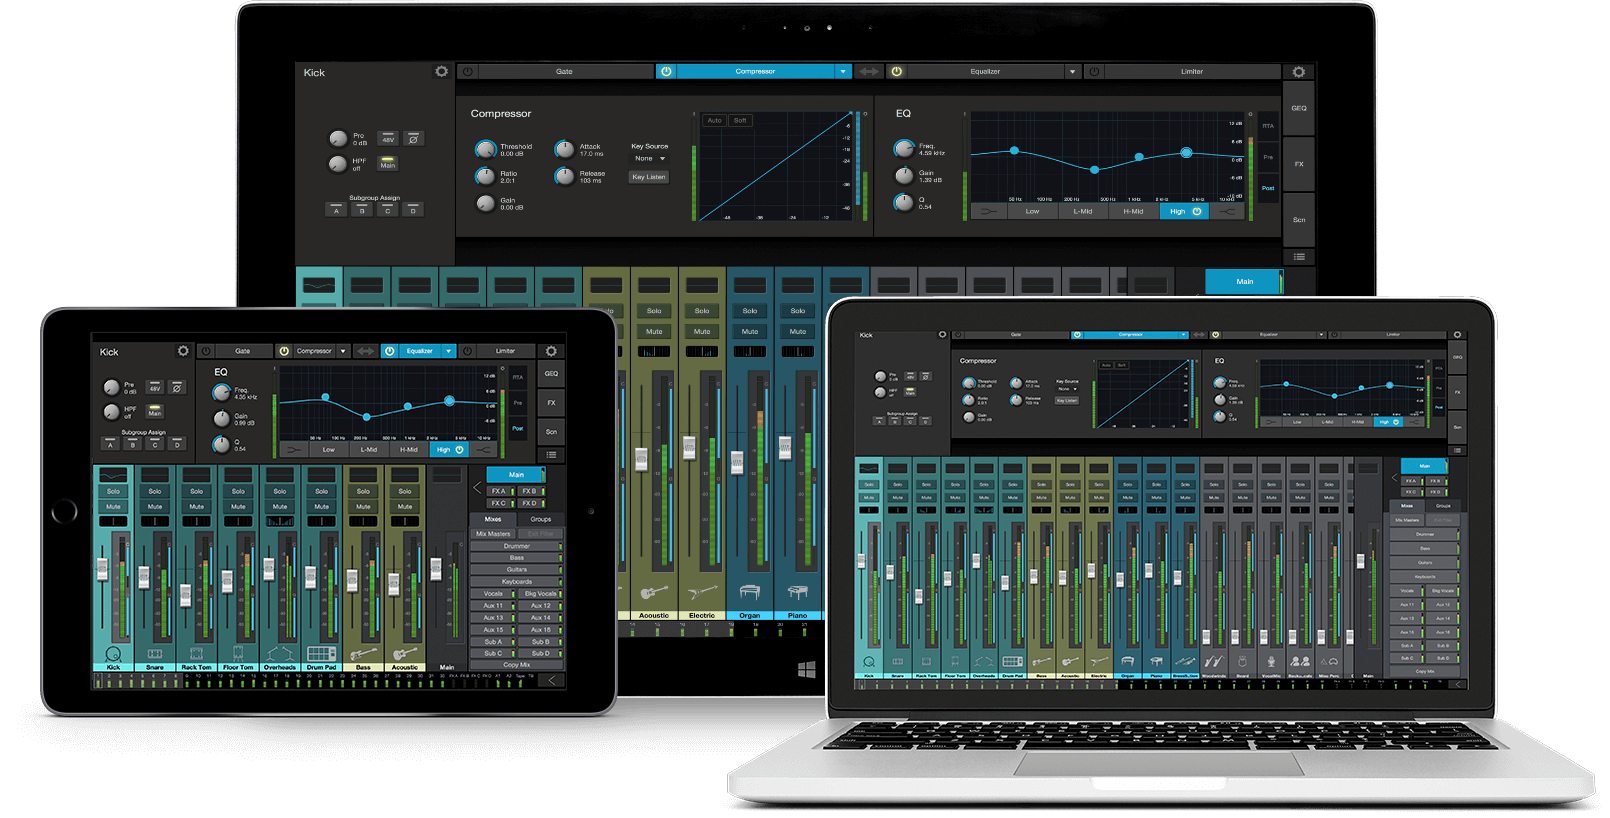Select the VocalMic microphone icon on laptop

coord(1271,662)
